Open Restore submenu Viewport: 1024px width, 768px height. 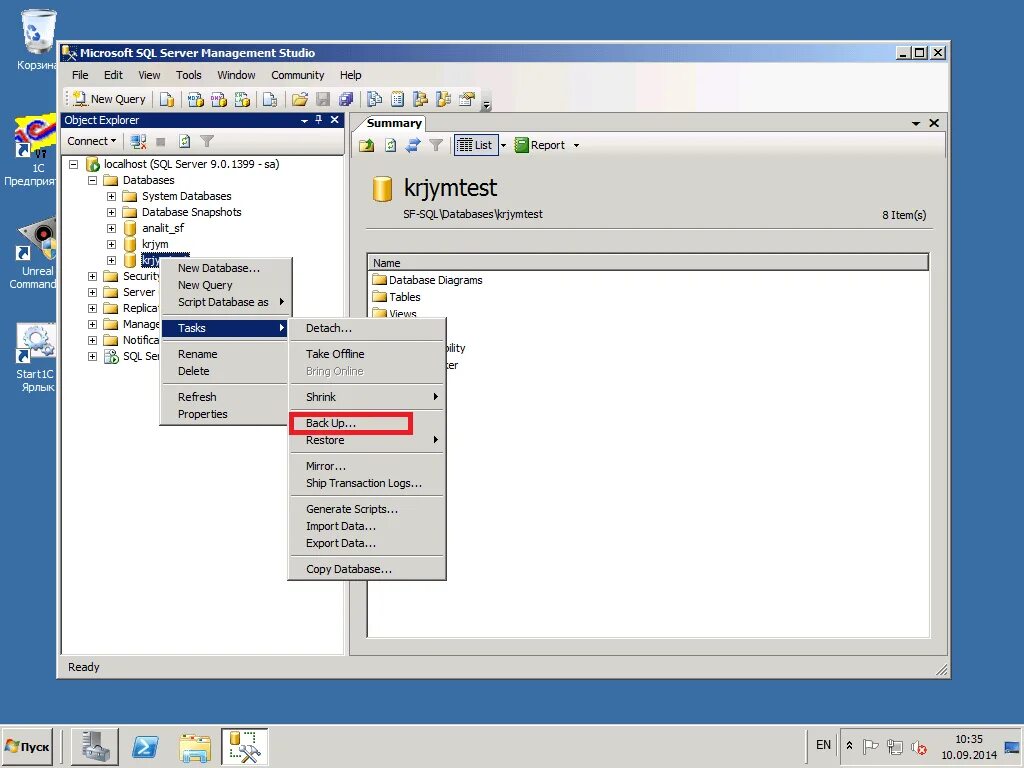click(368, 440)
